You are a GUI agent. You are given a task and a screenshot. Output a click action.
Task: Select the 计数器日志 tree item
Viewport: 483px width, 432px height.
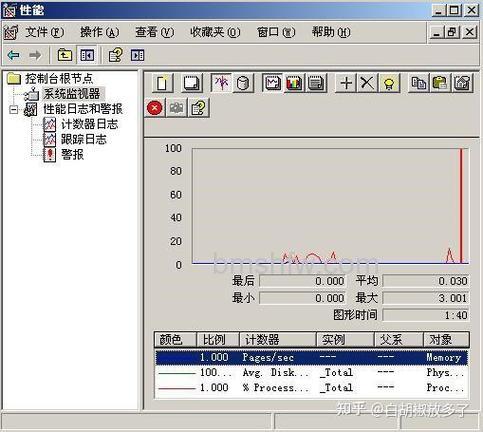click(x=89, y=124)
